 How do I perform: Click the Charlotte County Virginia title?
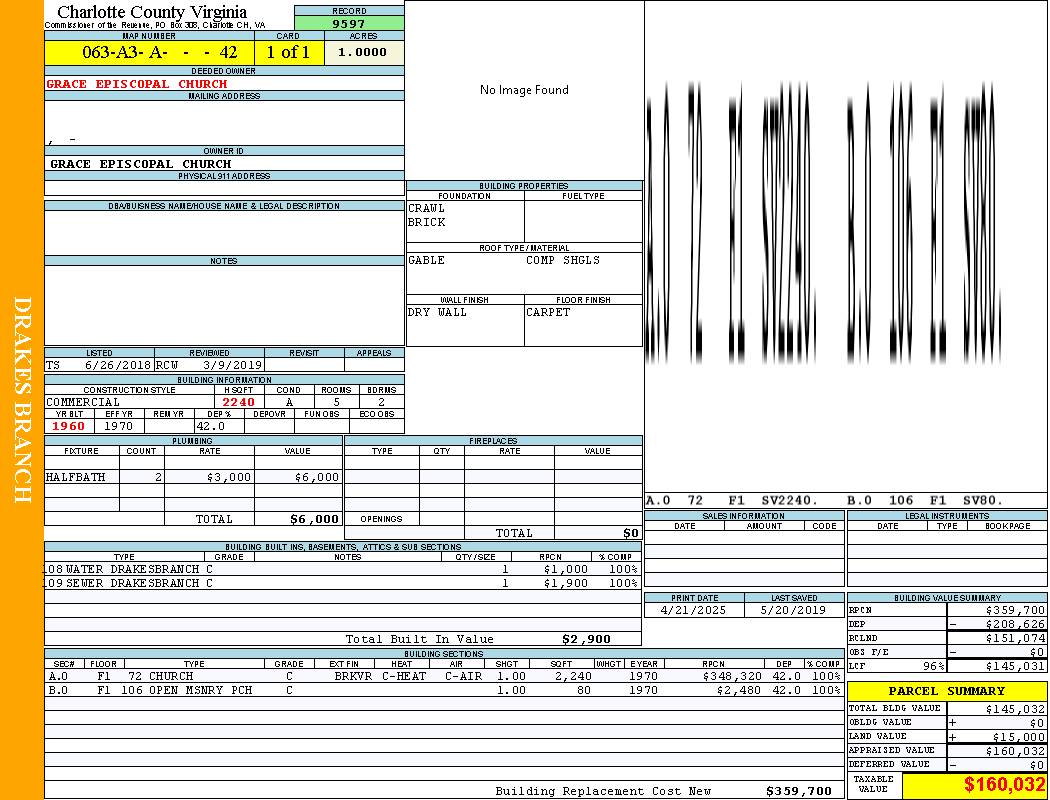(152, 12)
